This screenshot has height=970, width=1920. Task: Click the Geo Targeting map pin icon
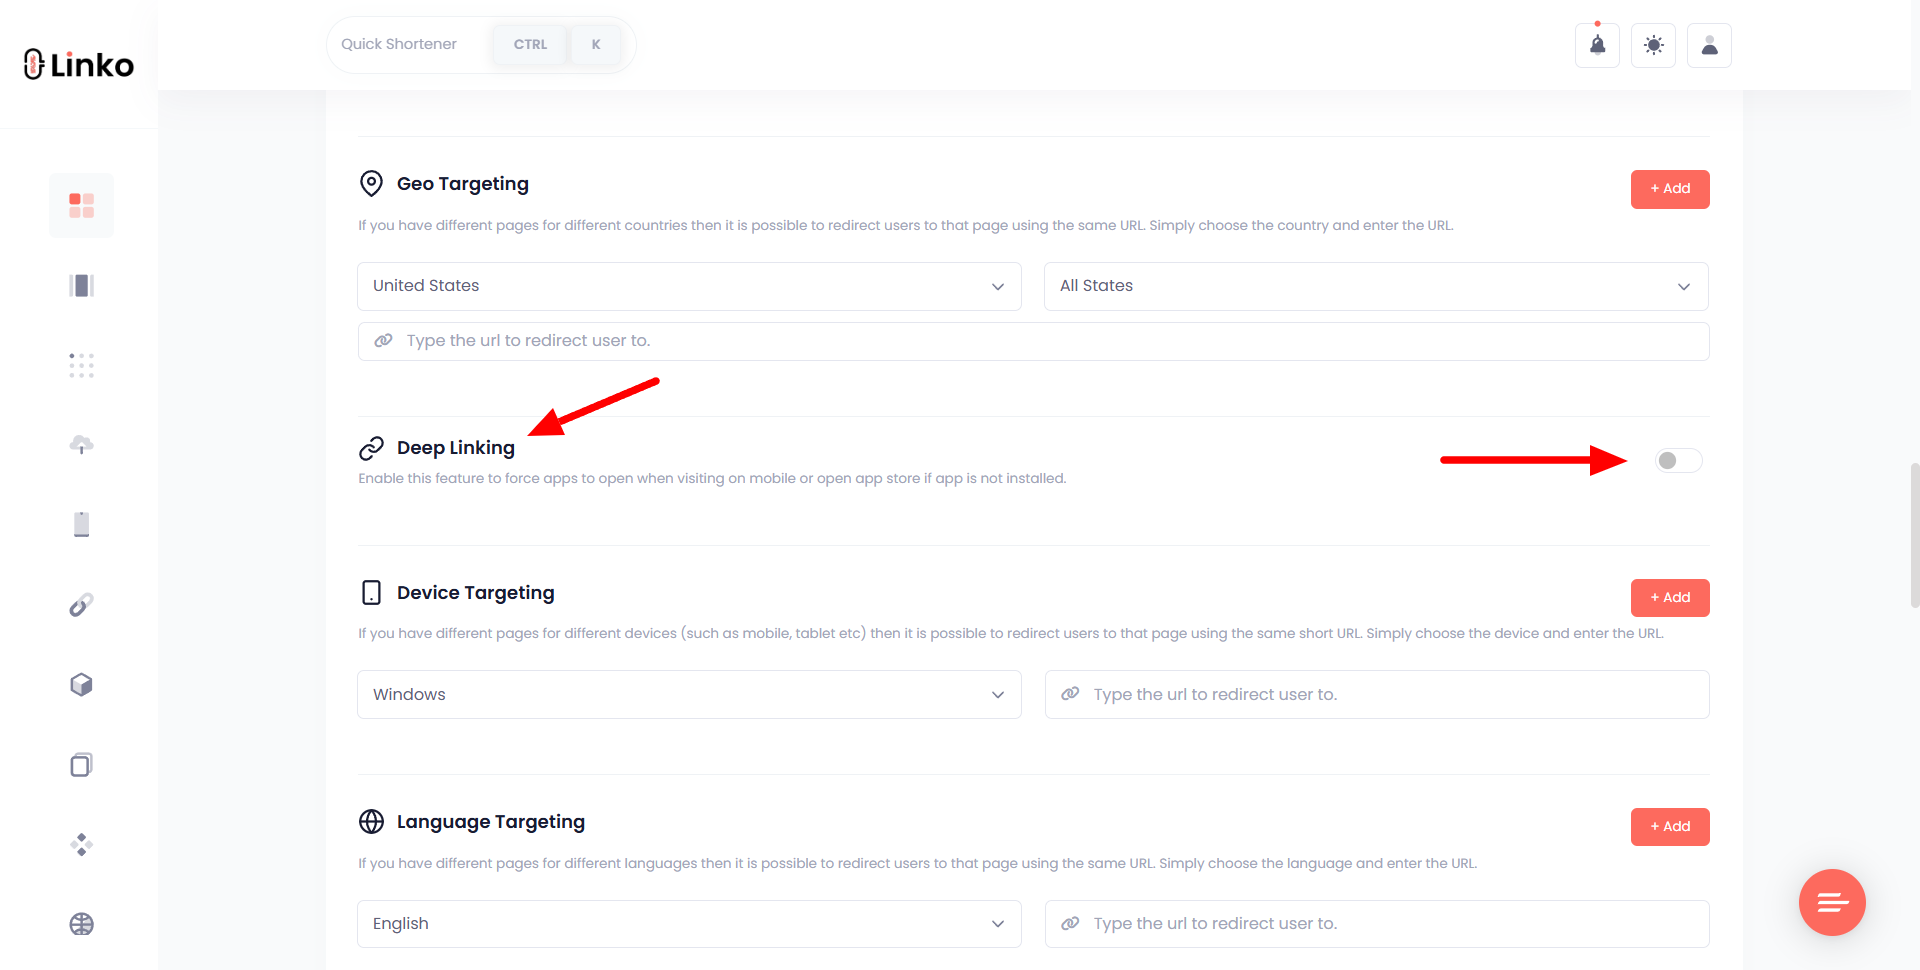click(x=371, y=184)
